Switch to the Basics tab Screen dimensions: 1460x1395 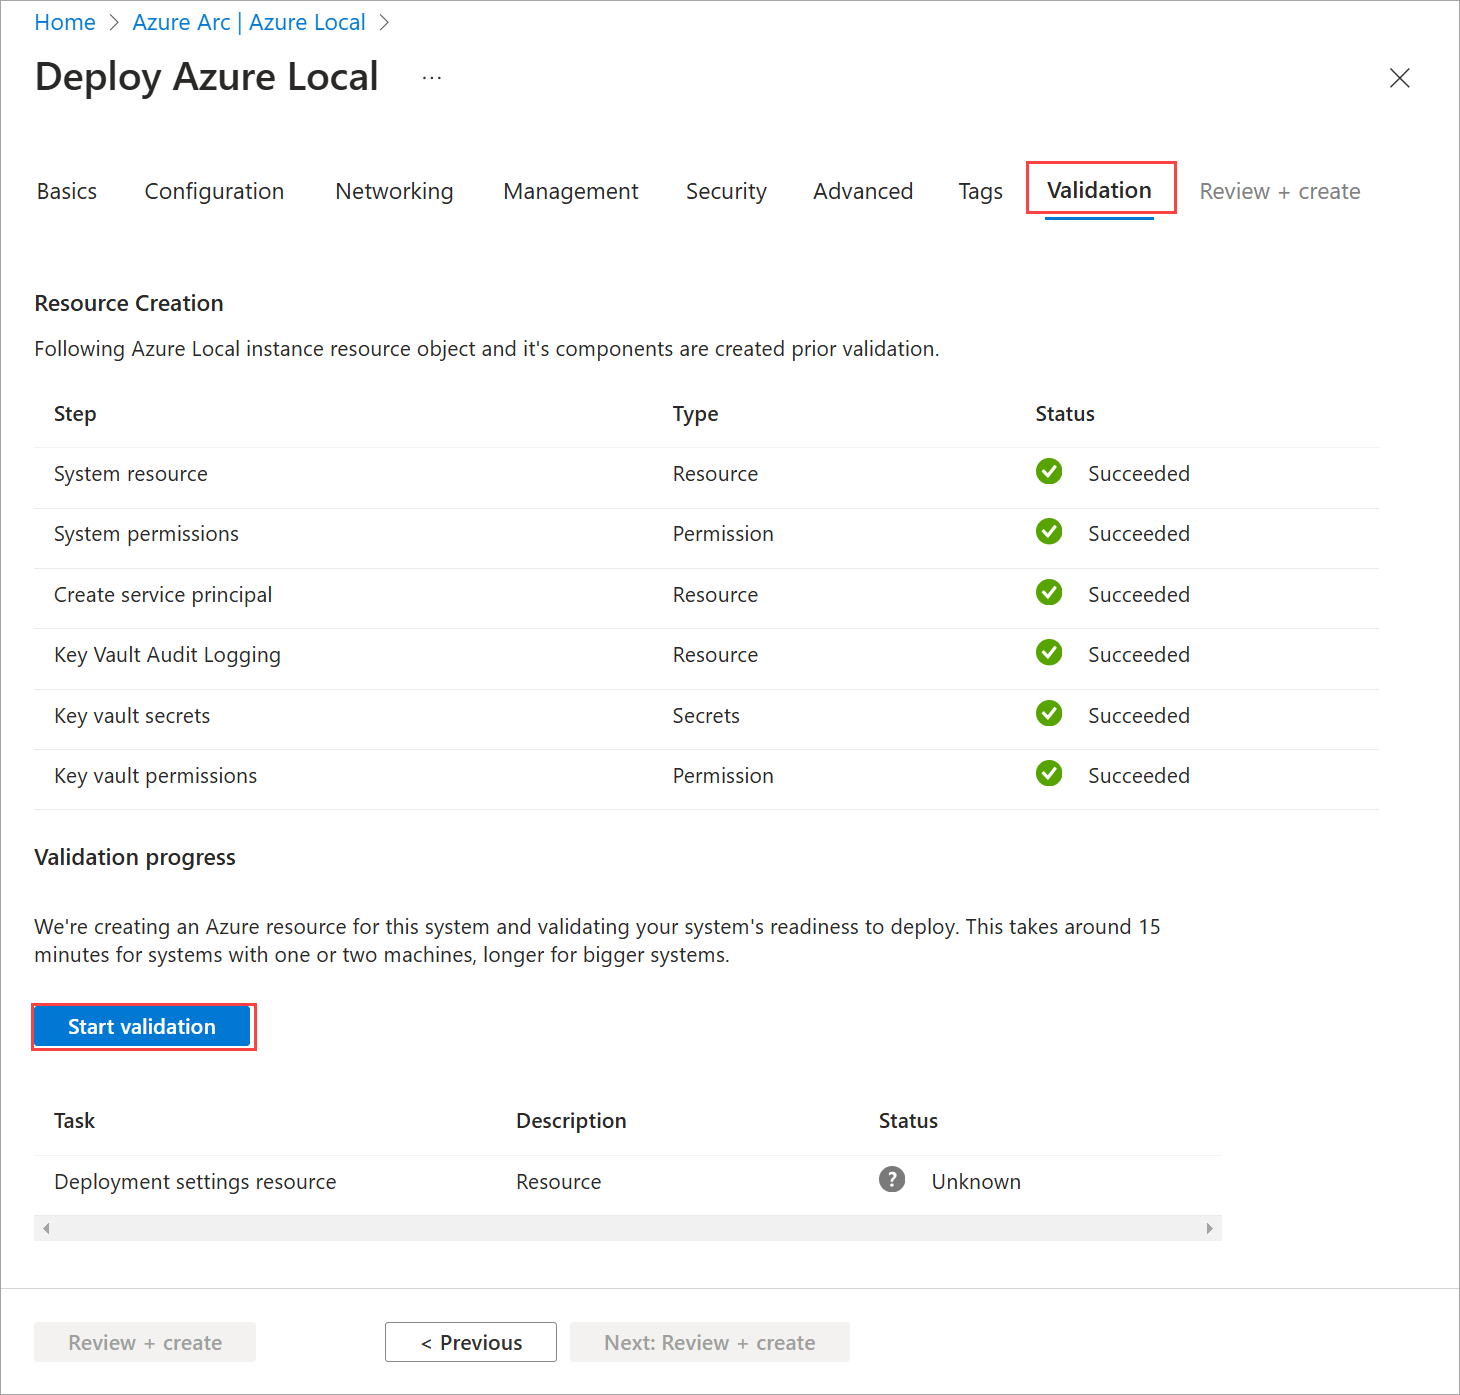[67, 191]
